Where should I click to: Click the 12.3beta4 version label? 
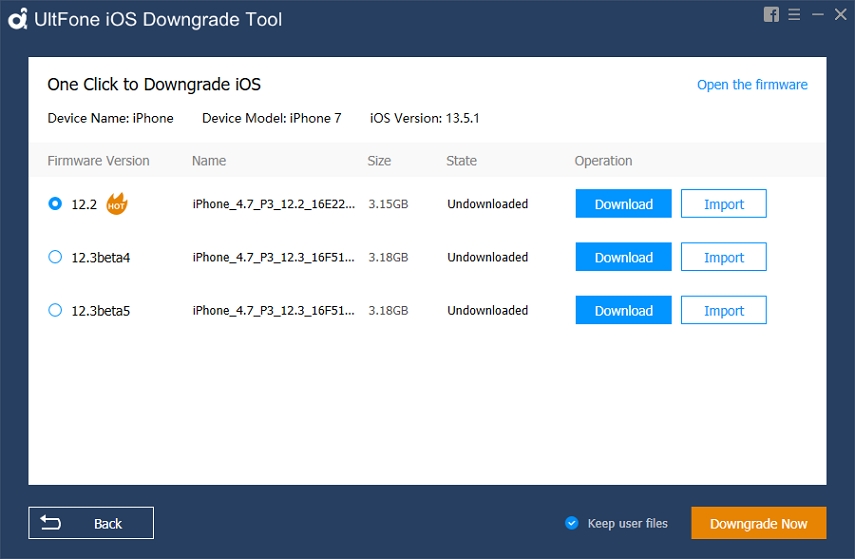point(101,257)
